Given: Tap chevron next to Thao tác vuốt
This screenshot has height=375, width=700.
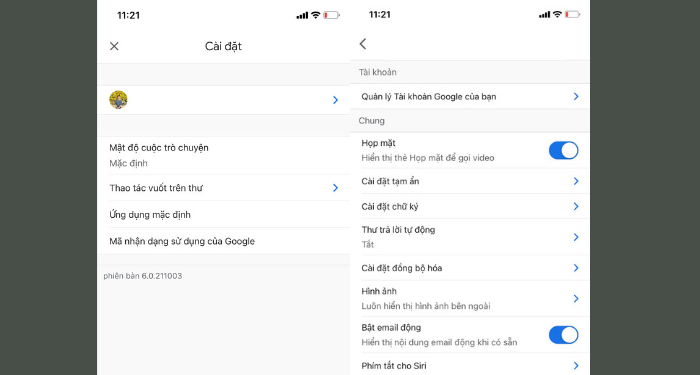Looking at the screenshot, I should point(336,188).
